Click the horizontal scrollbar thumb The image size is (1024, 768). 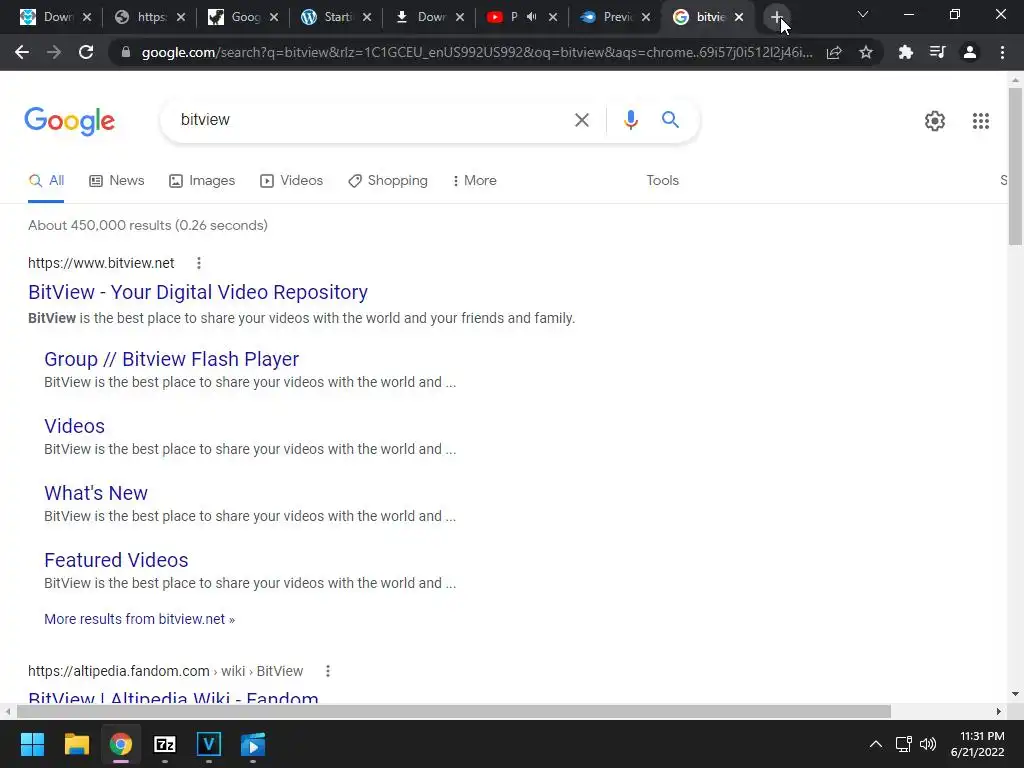(x=454, y=711)
